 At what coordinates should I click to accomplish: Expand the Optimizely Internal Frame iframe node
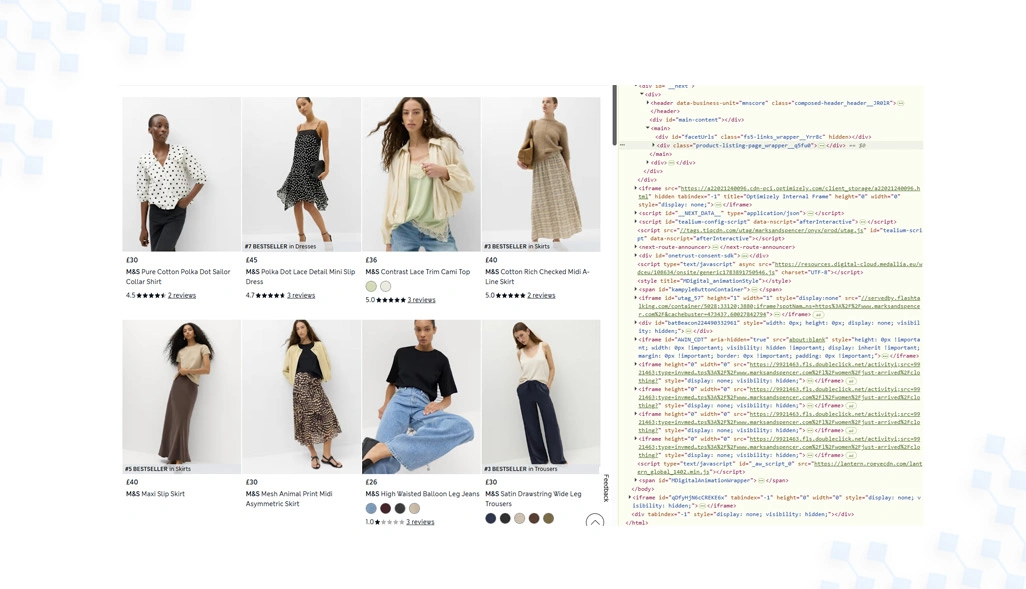coord(635,188)
